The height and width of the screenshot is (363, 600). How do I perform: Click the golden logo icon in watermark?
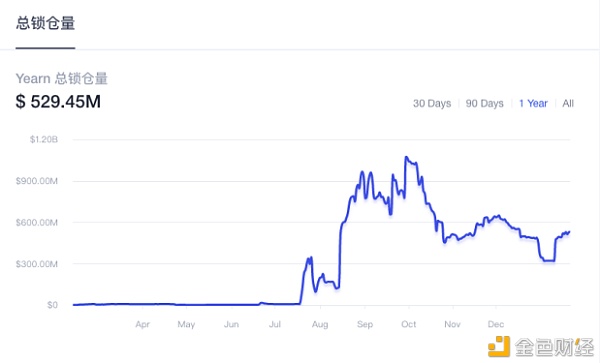[499, 346]
